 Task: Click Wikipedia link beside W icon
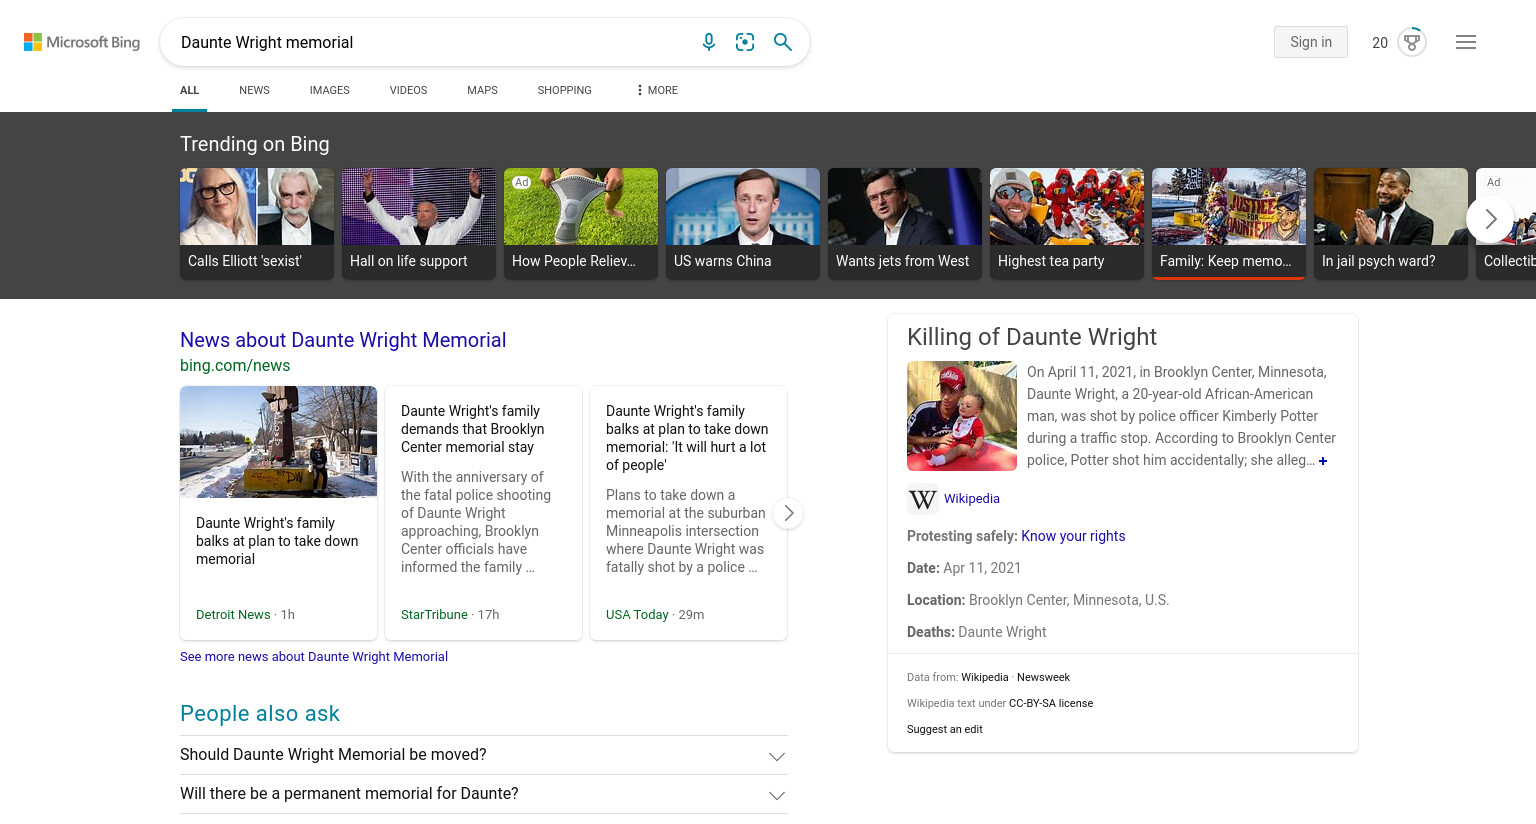972,499
